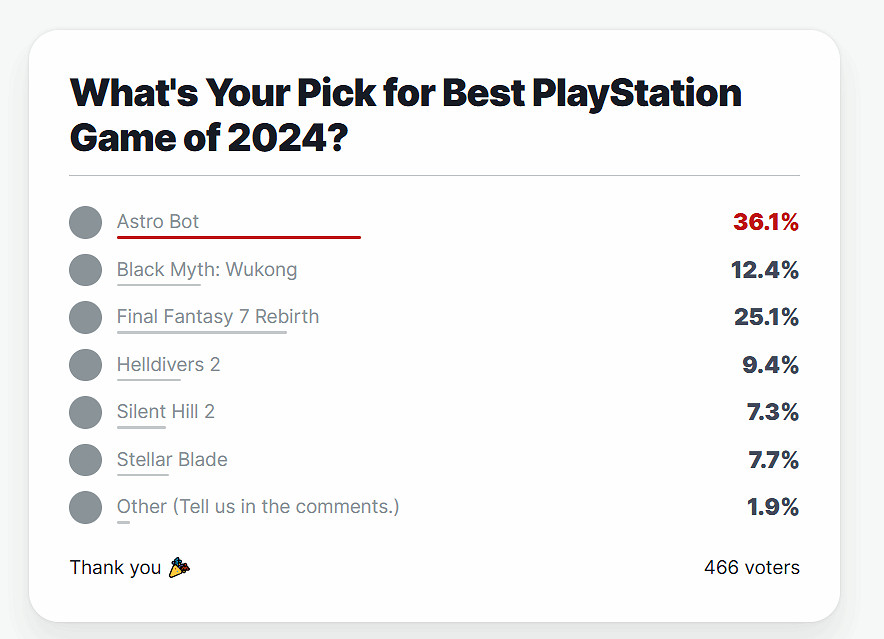Mark the Silent Hill 2 radio button
884x639 pixels.
86,412
